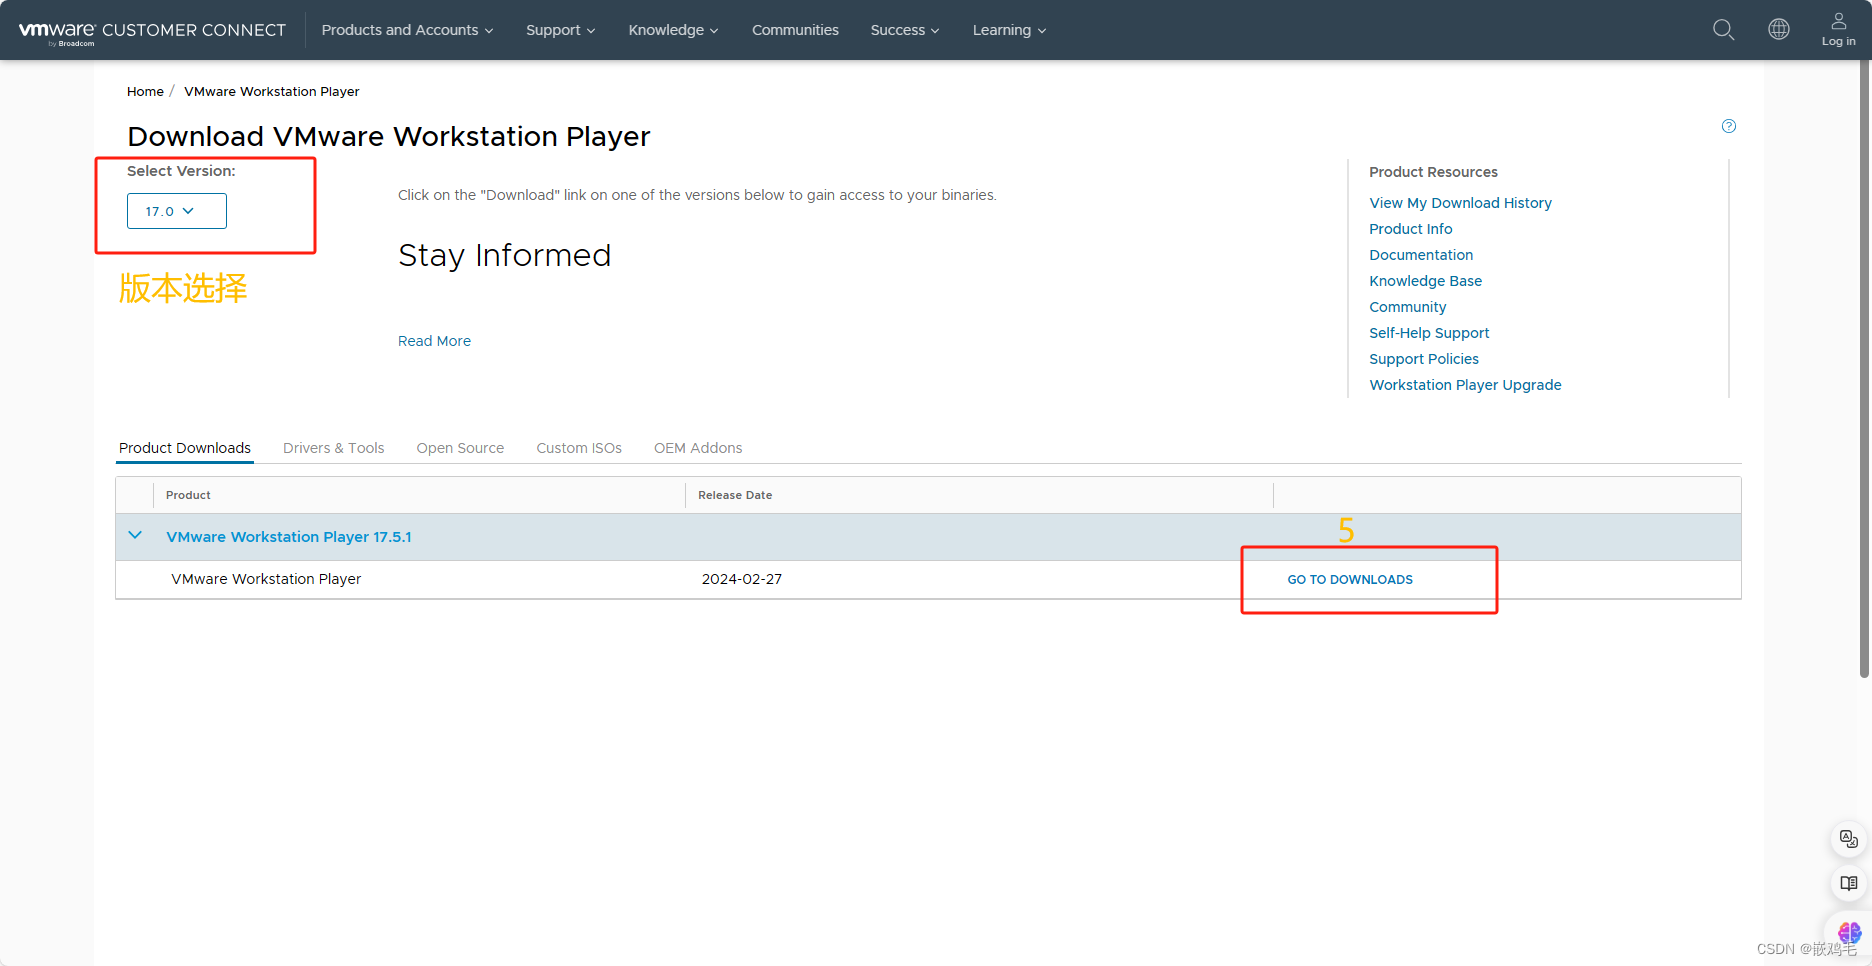Image resolution: width=1872 pixels, height=966 pixels.
Task: Open the Community resource link
Action: pyautogui.click(x=1407, y=307)
